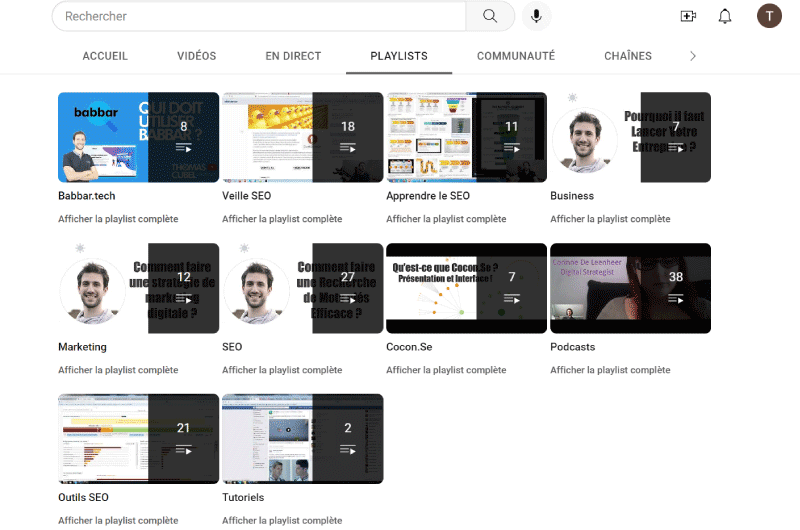Screen dimensions: 800x530
Task: Open the create video icon
Action: (688, 16)
